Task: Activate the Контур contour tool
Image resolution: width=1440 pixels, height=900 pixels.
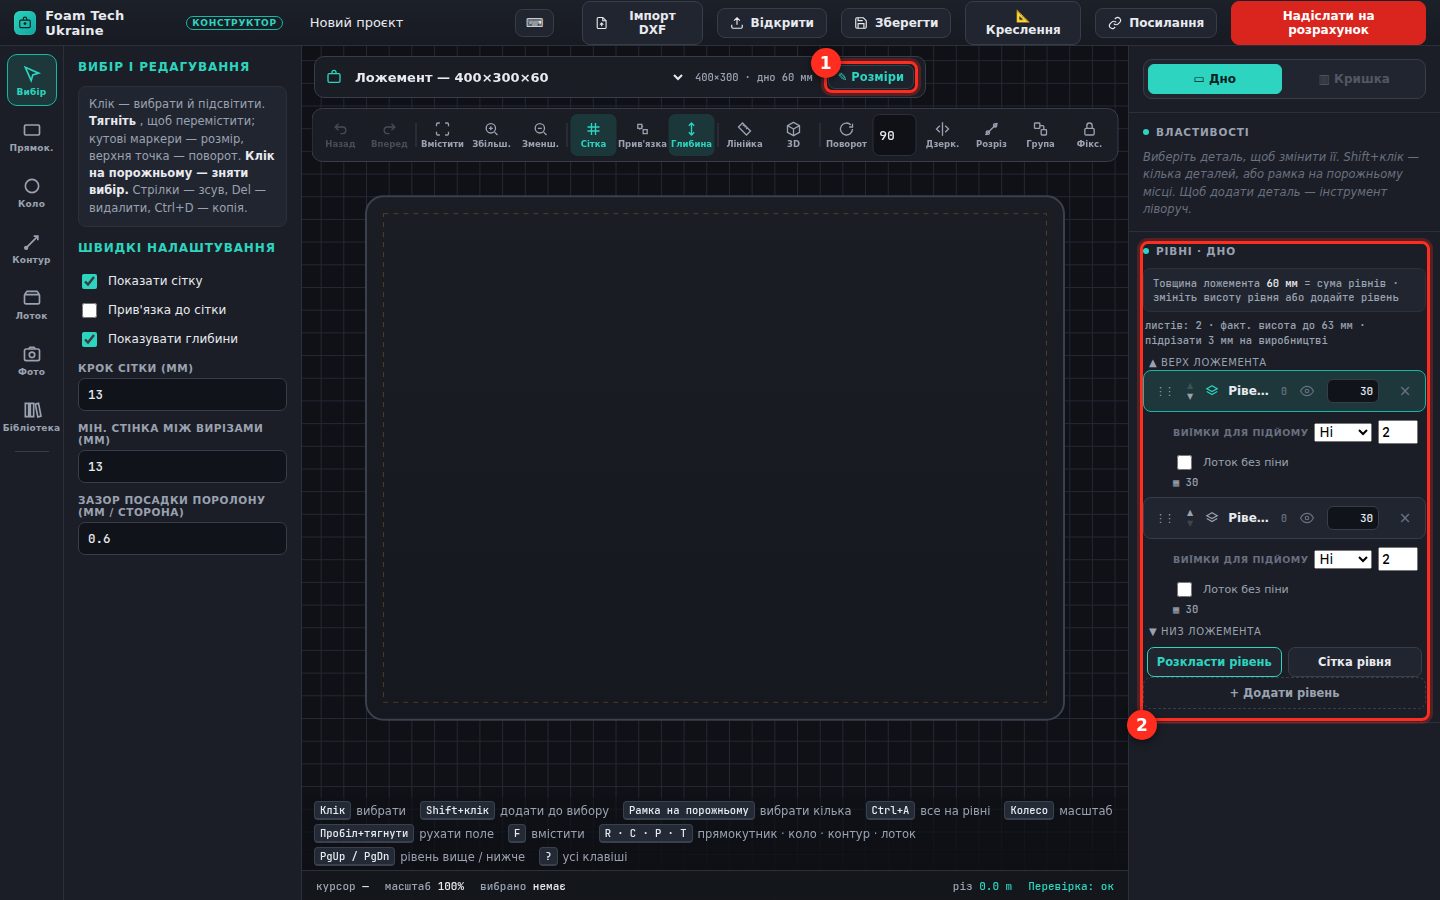Action: coord(31,249)
